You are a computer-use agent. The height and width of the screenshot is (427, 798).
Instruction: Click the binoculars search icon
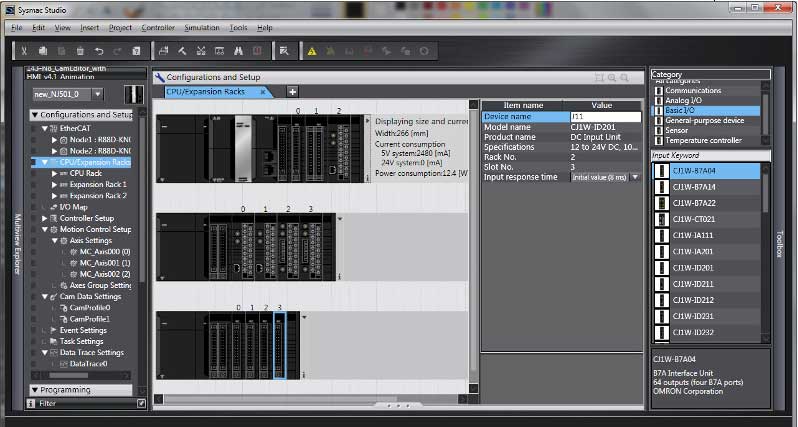pos(238,50)
